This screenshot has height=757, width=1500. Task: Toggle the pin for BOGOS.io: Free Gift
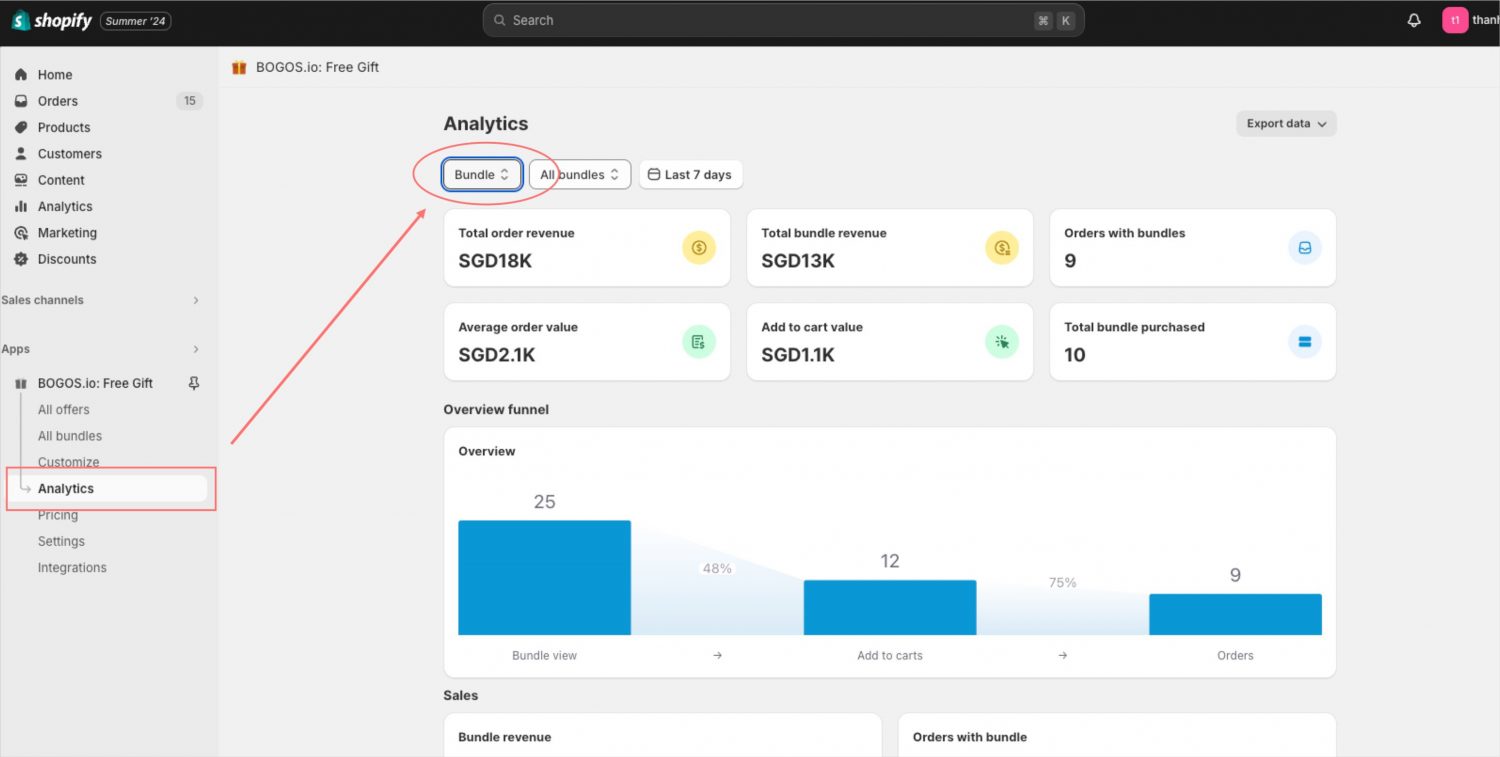[196, 382]
